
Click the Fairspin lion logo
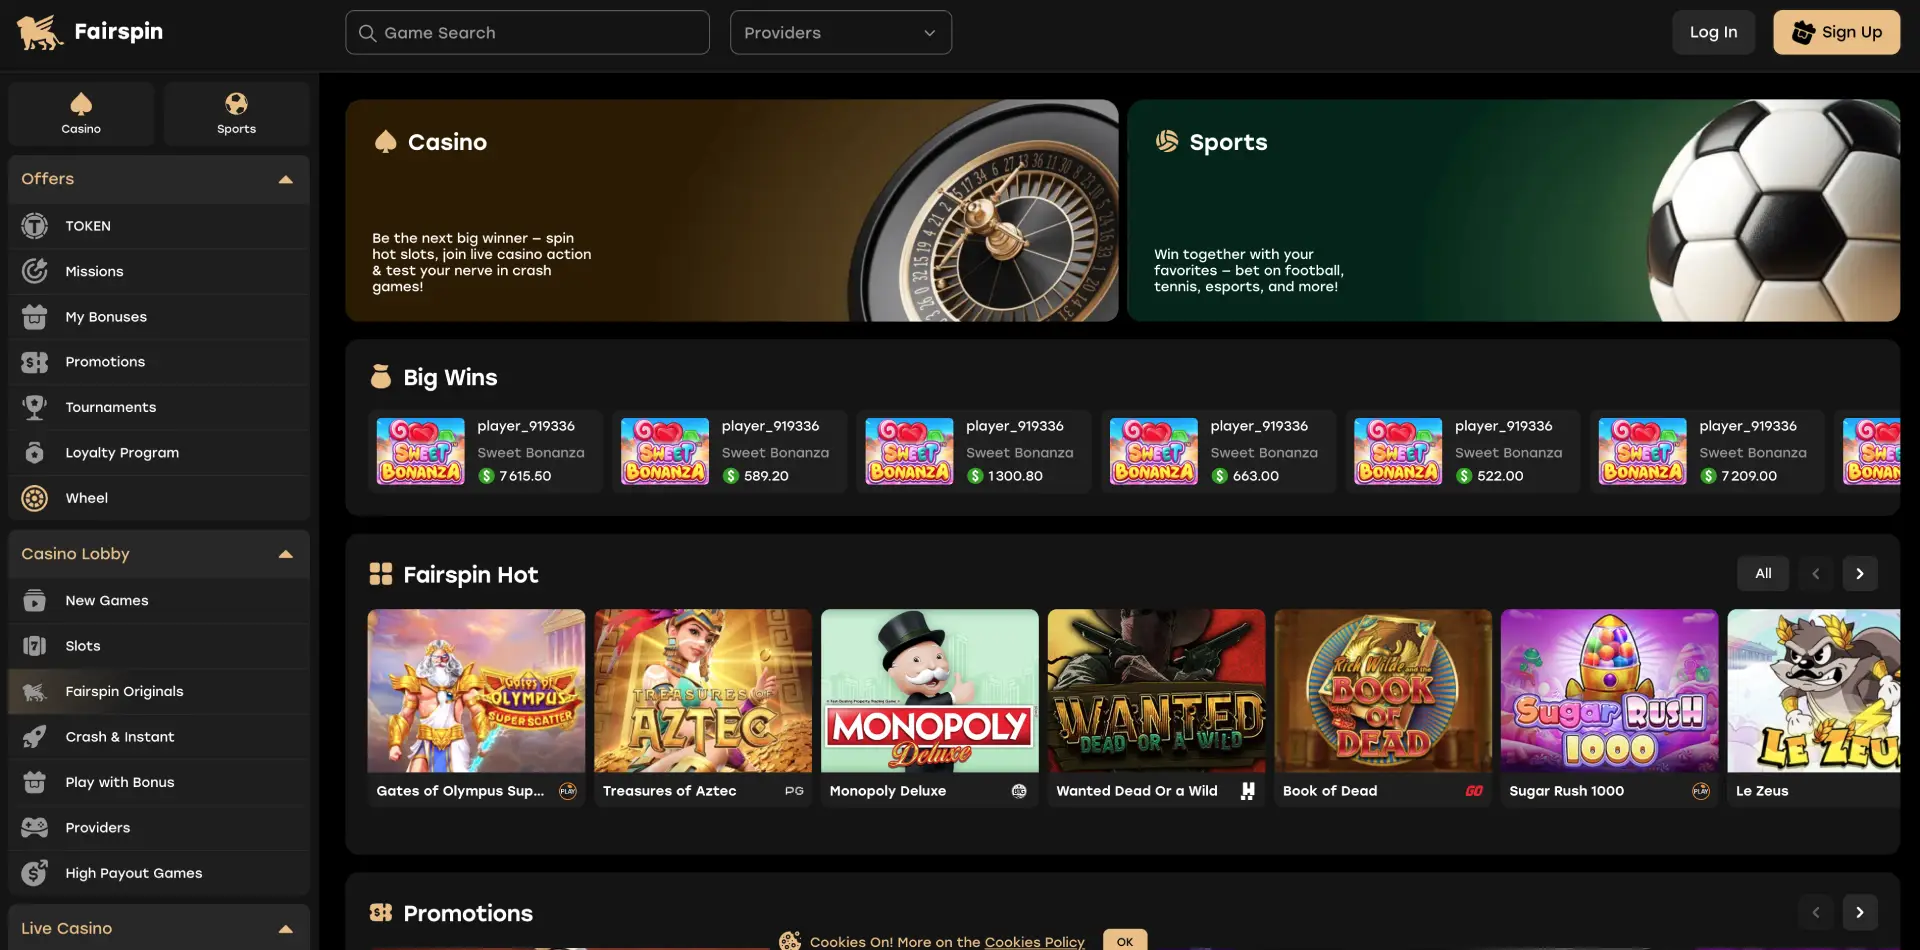tap(38, 31)
